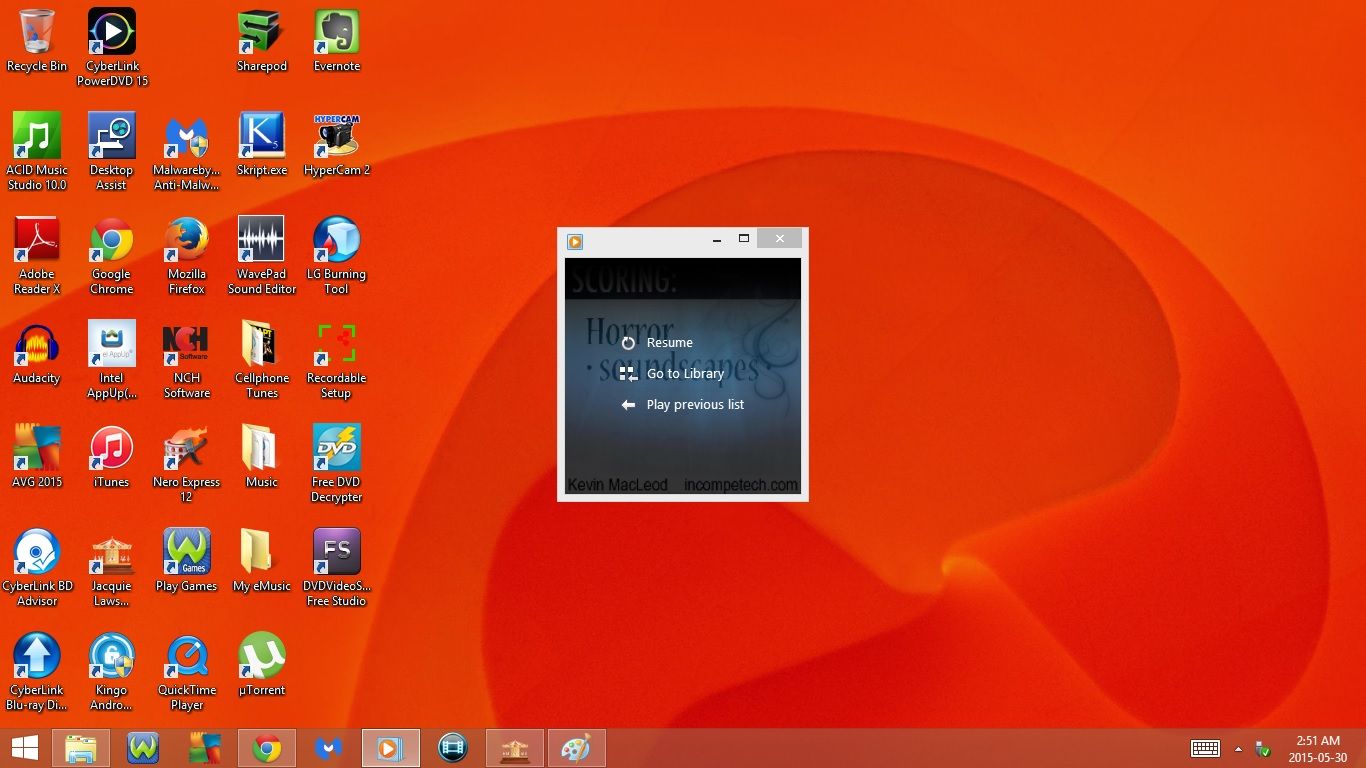Go to Library in Windows Media Player
This screenshot has width=1366, height=768.
pyautogui.click(x=685, y=373)
